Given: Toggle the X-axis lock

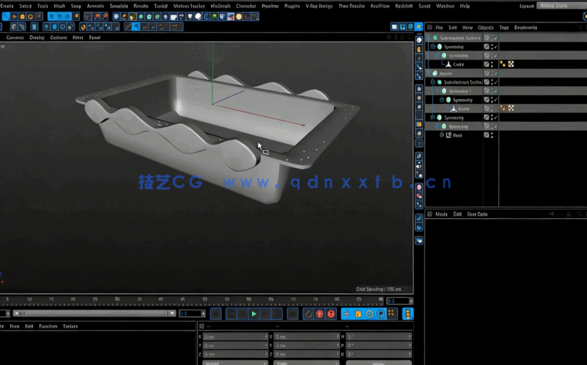Looking at the screenshot, I should point(52,16).
